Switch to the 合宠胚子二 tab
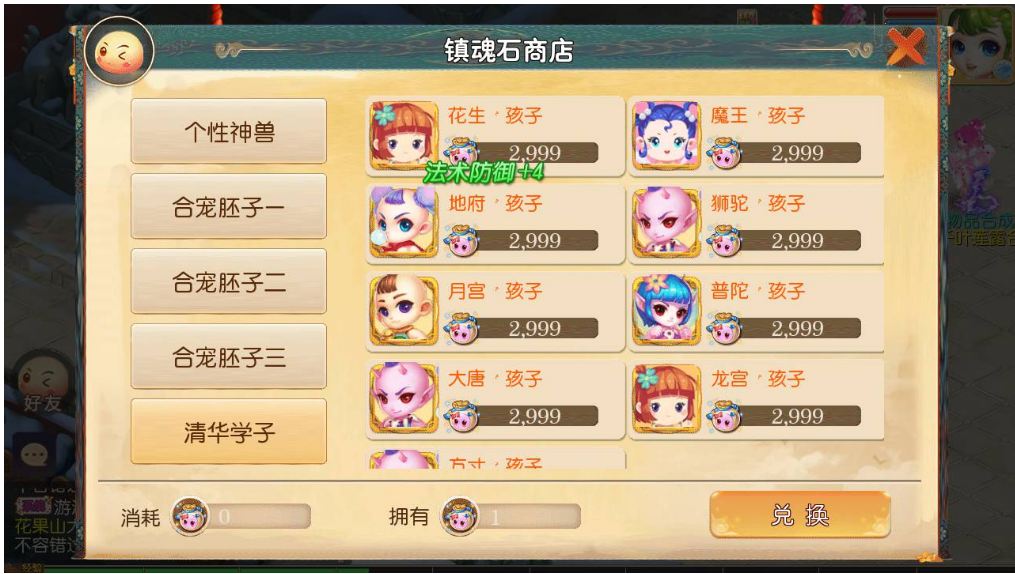 click(229, 281)
